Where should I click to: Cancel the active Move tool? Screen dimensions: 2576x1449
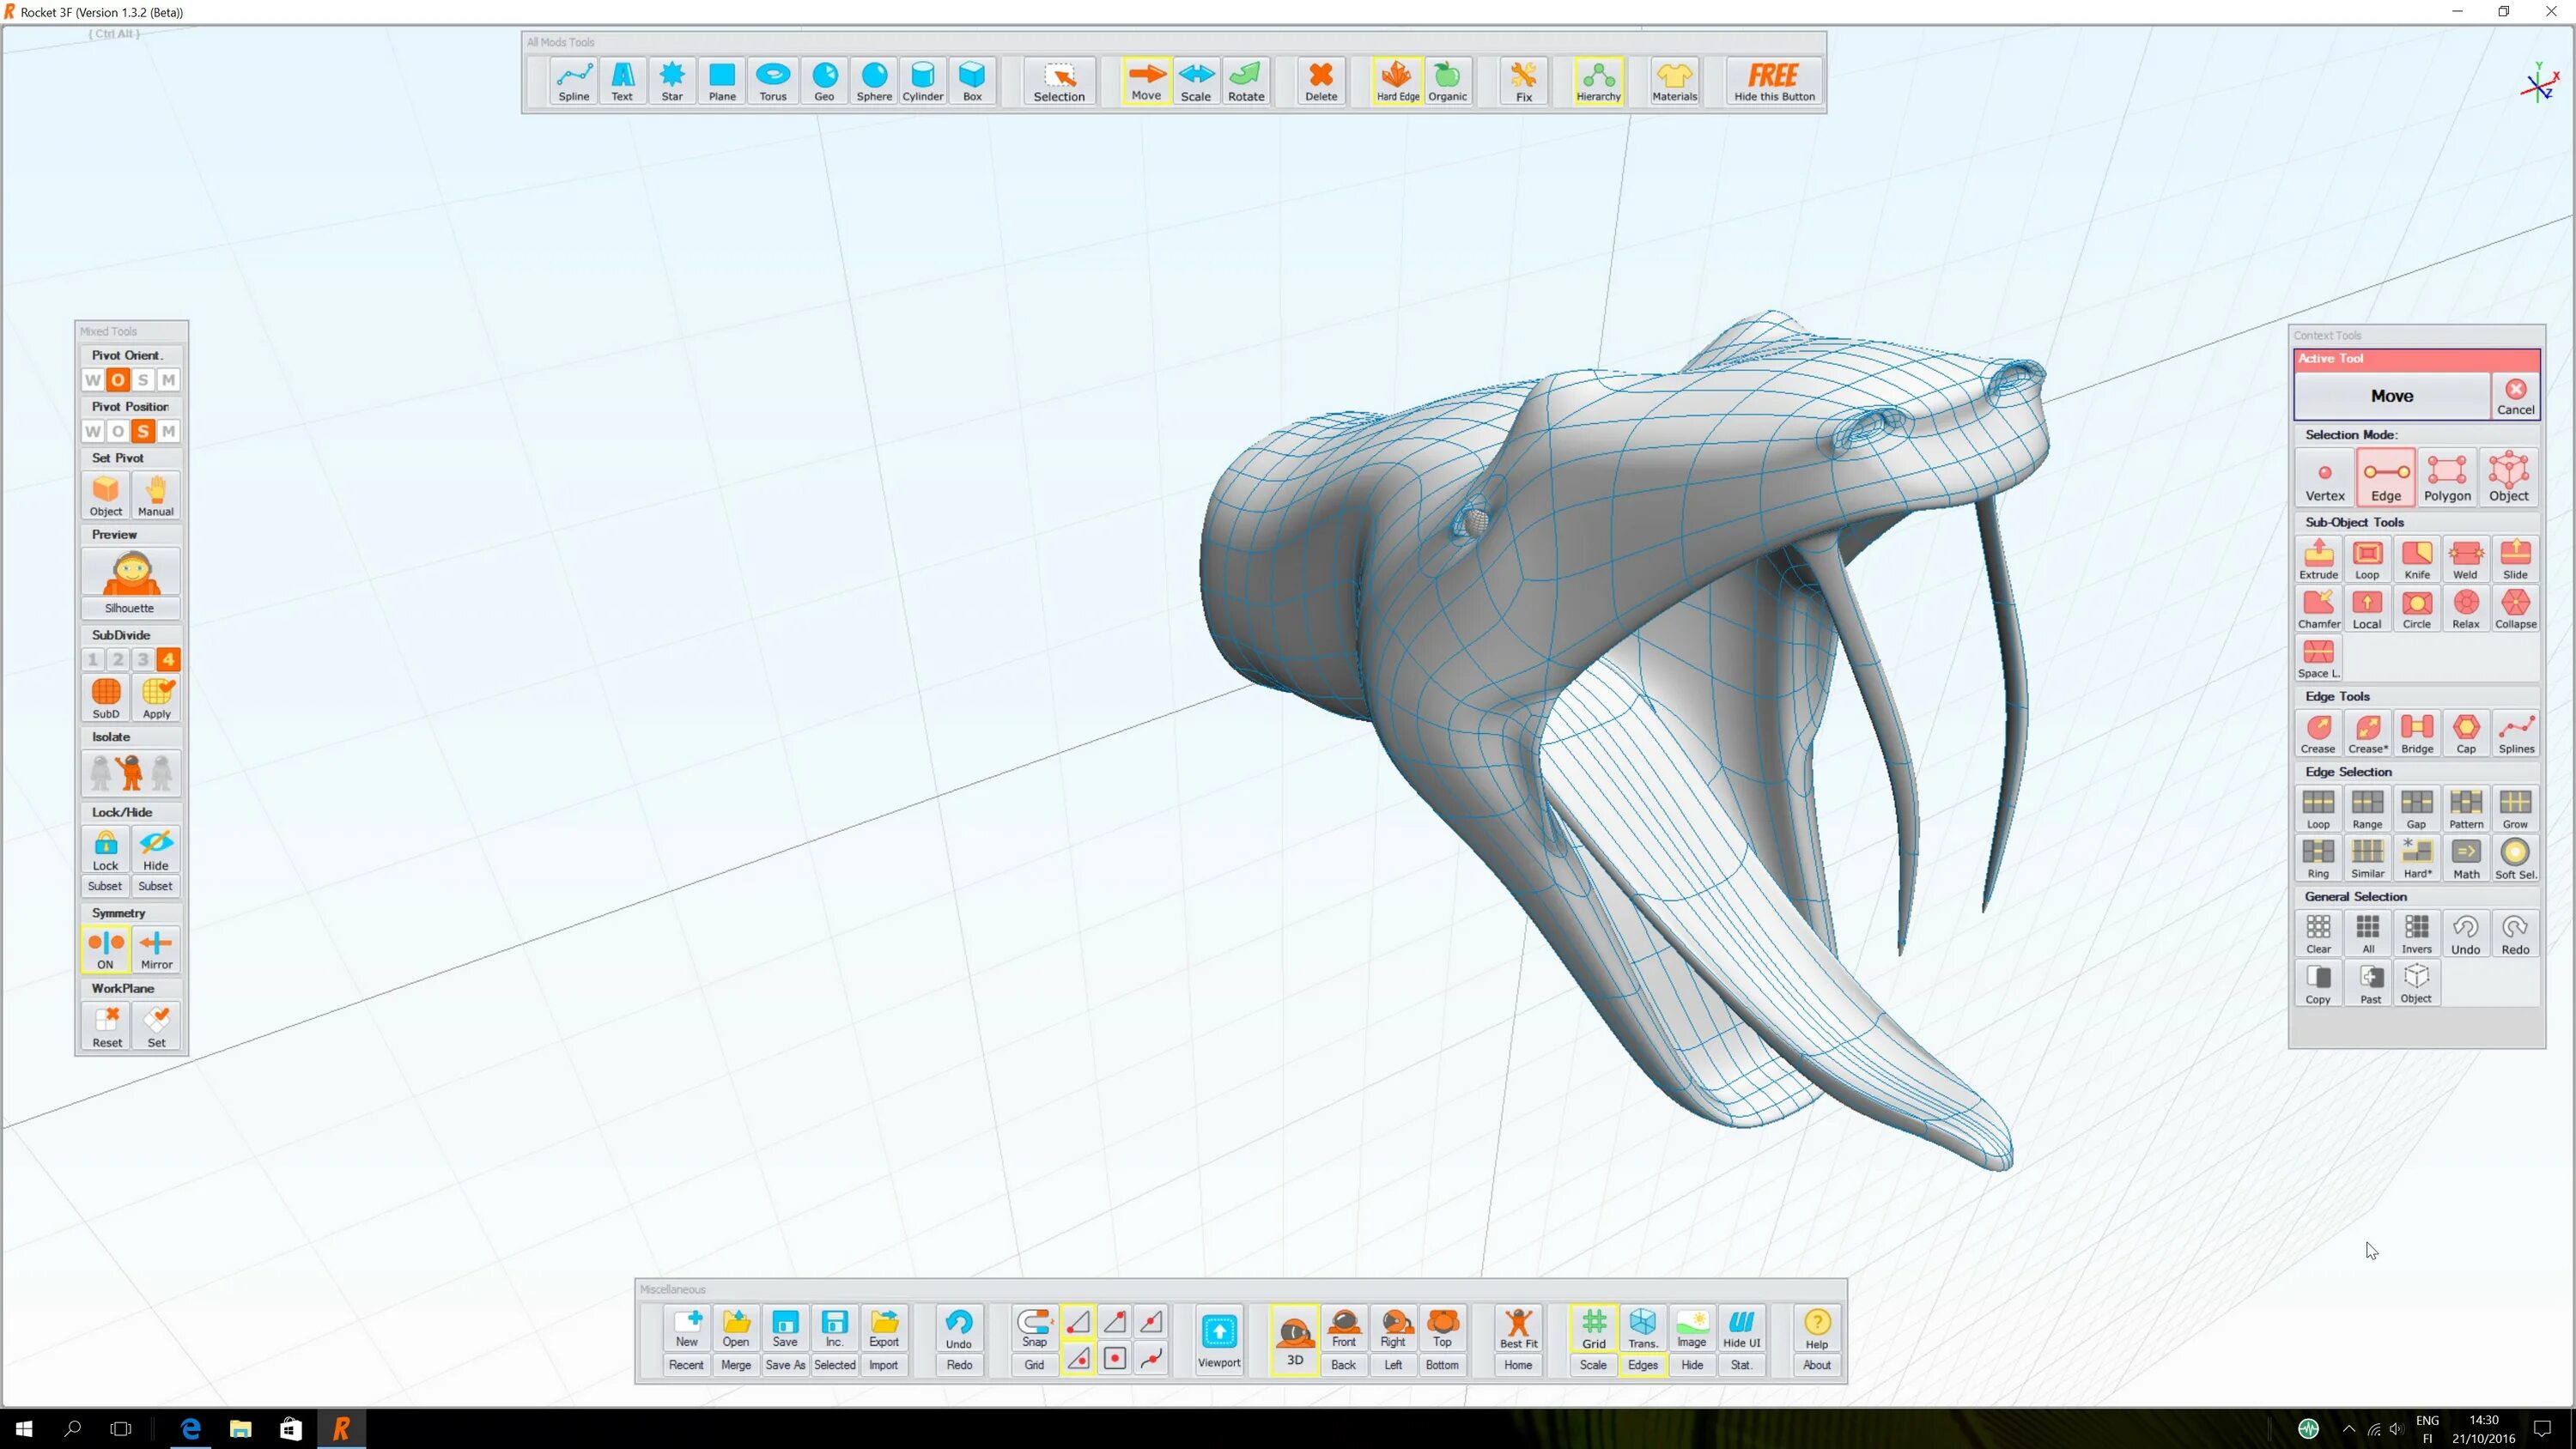pos(2515,396)
